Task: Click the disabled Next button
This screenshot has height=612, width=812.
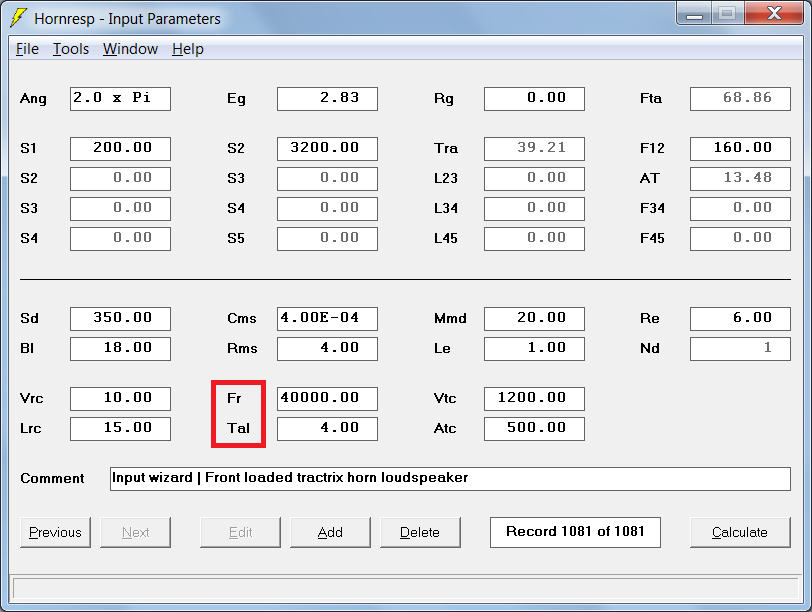Action: coord(135,532)
